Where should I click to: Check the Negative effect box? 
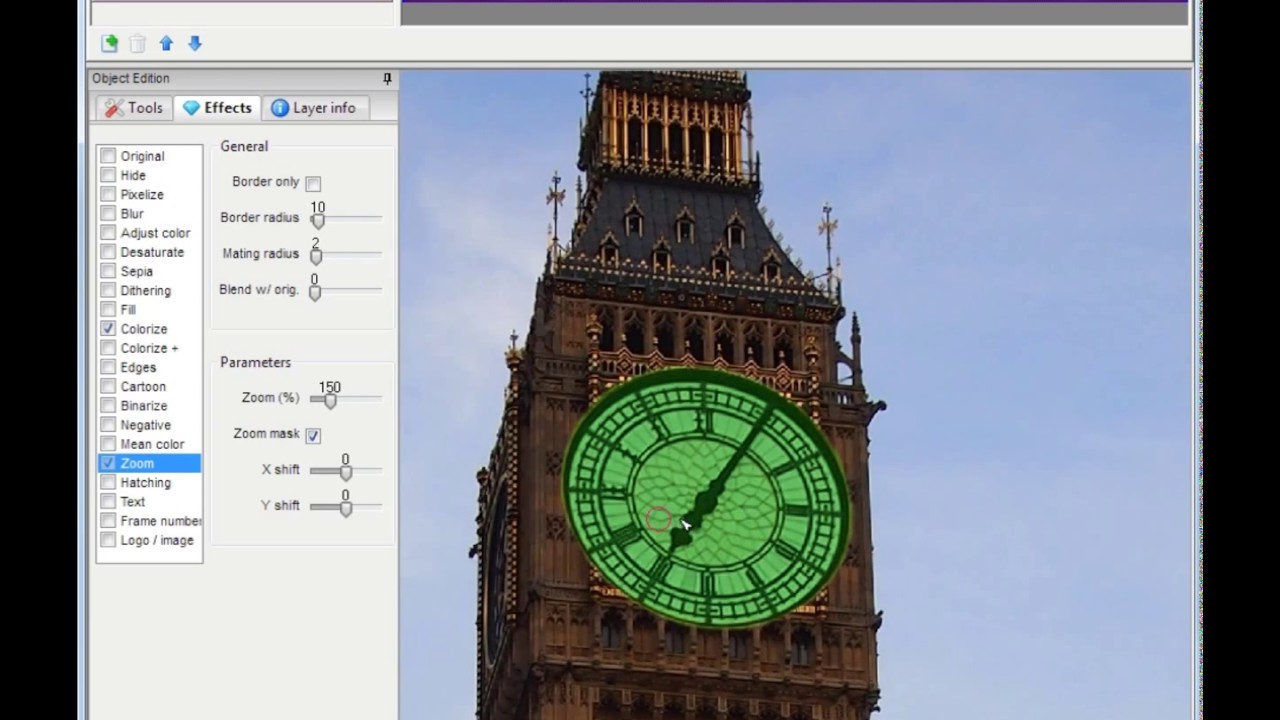click(x=108, y=425)
